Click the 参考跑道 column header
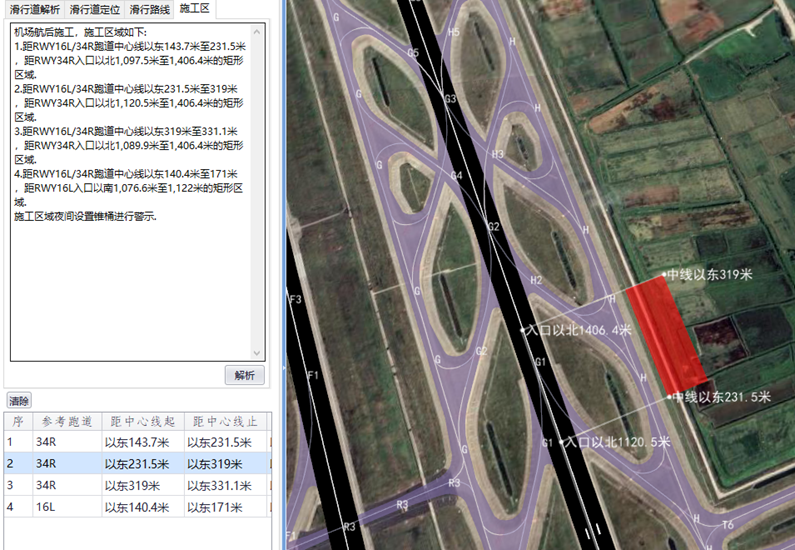The width and height of the screenshot is (795, 550). coord(66,421)
